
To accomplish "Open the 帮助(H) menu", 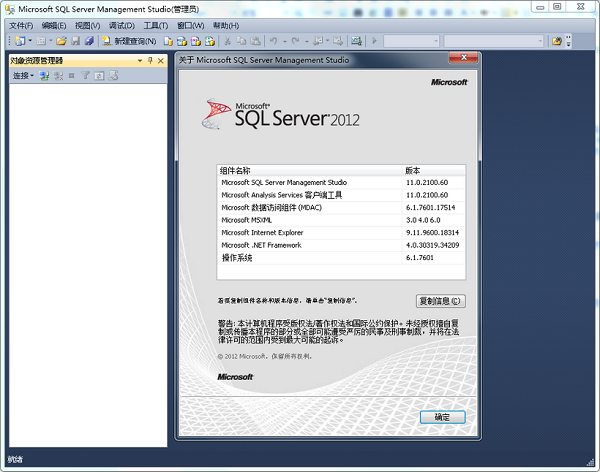I will 226,26.
